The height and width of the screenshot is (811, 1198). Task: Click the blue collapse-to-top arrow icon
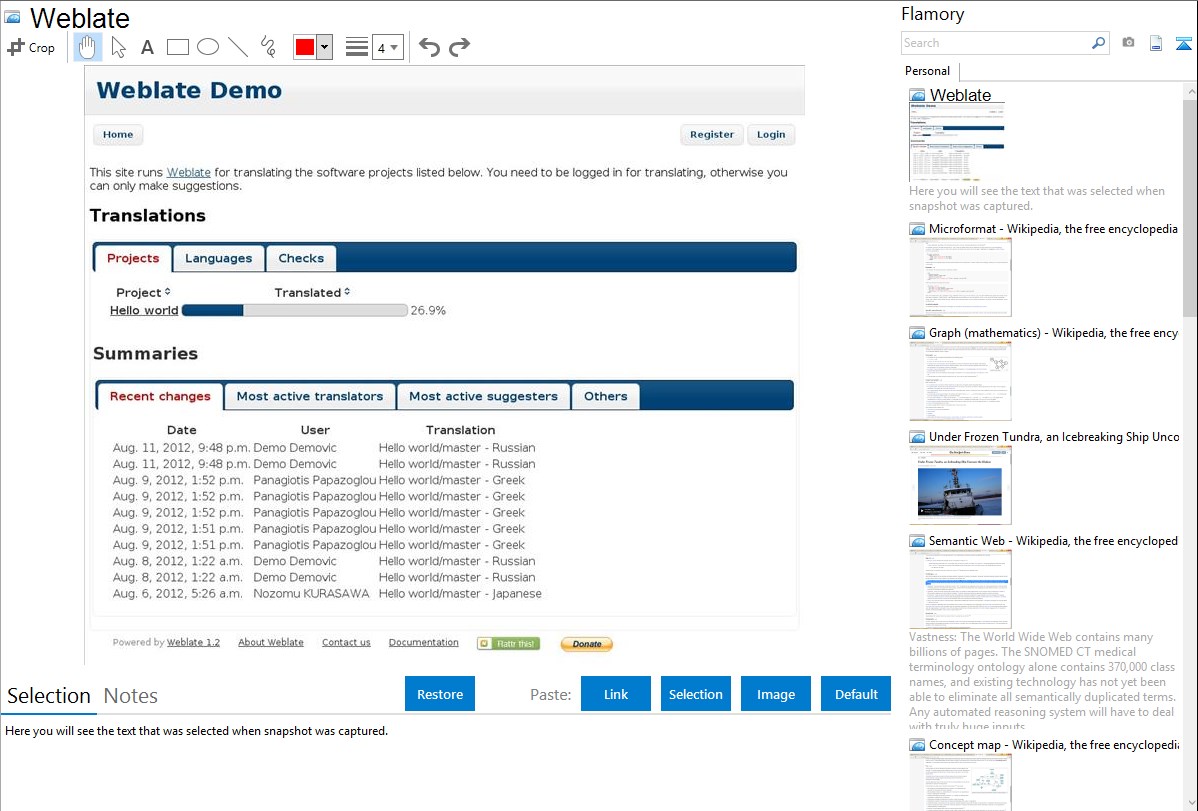[1183, 43]
